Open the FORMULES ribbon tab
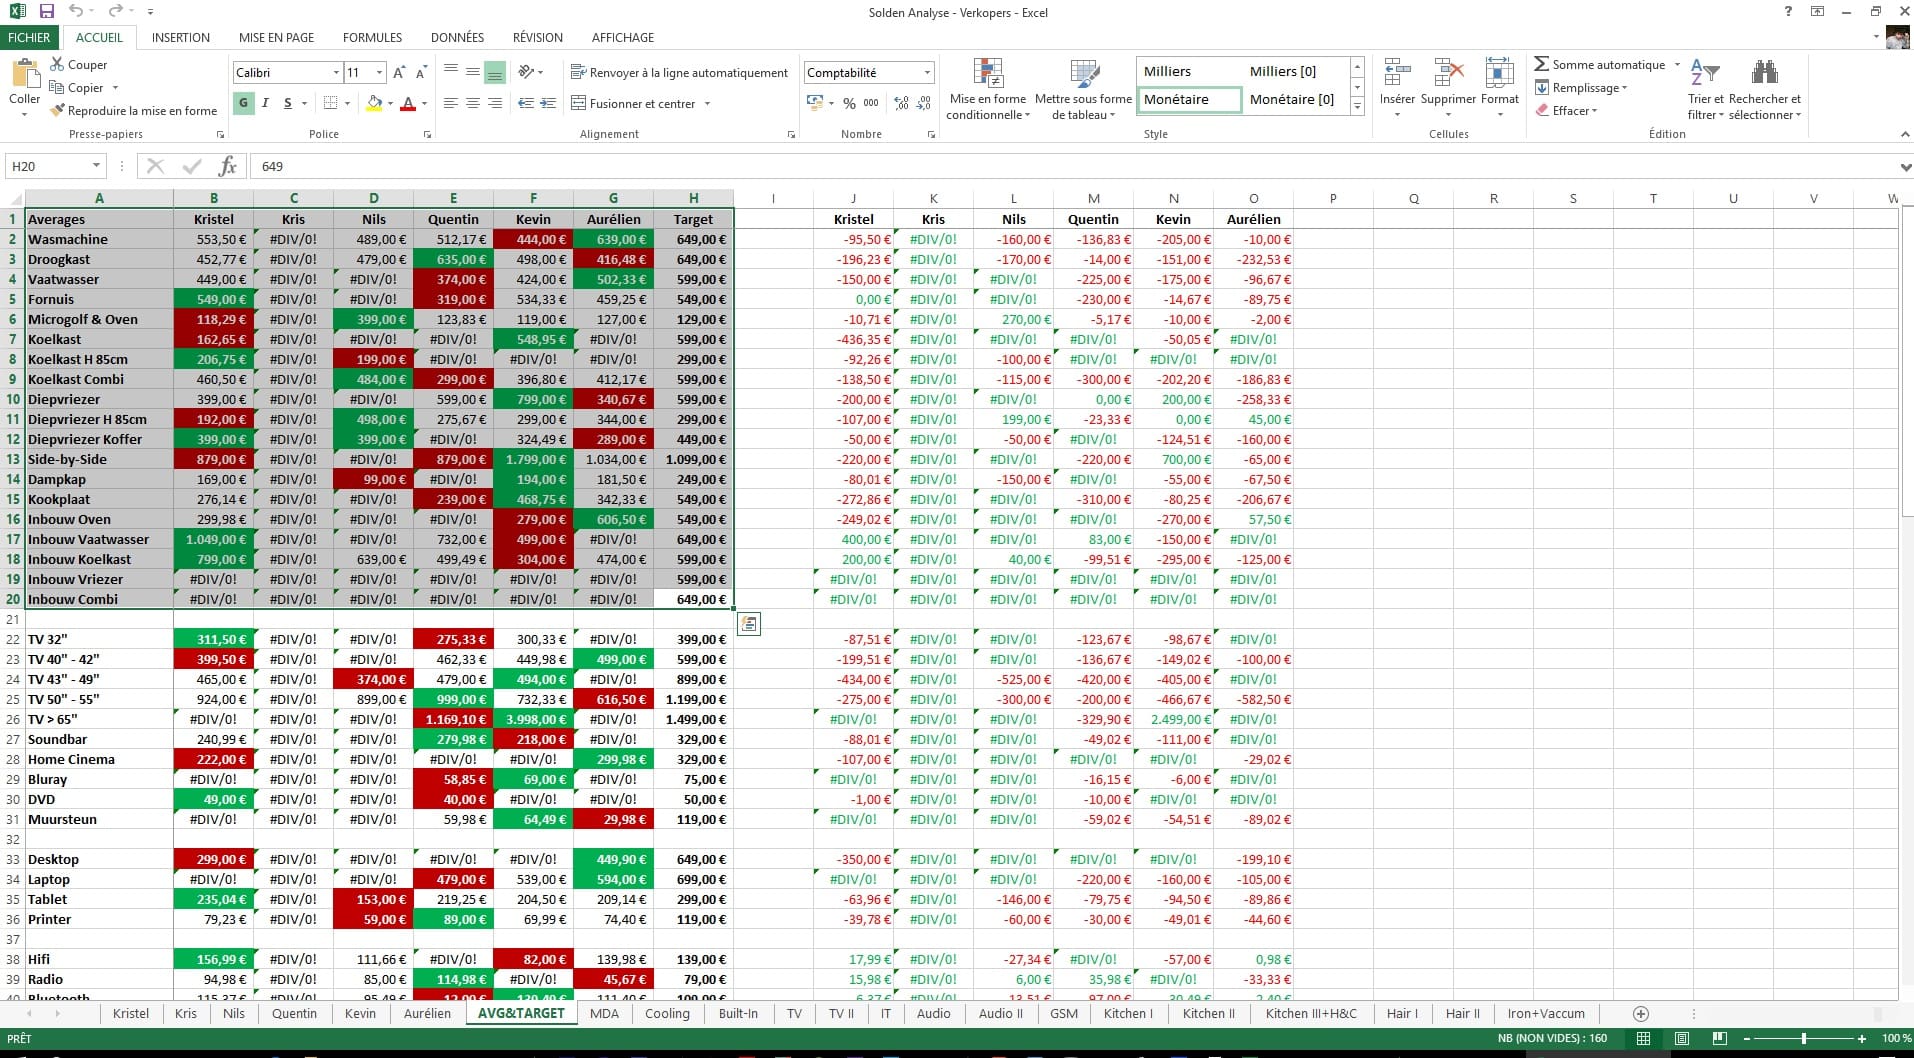1914x1058 pixels. click(372, 38)
